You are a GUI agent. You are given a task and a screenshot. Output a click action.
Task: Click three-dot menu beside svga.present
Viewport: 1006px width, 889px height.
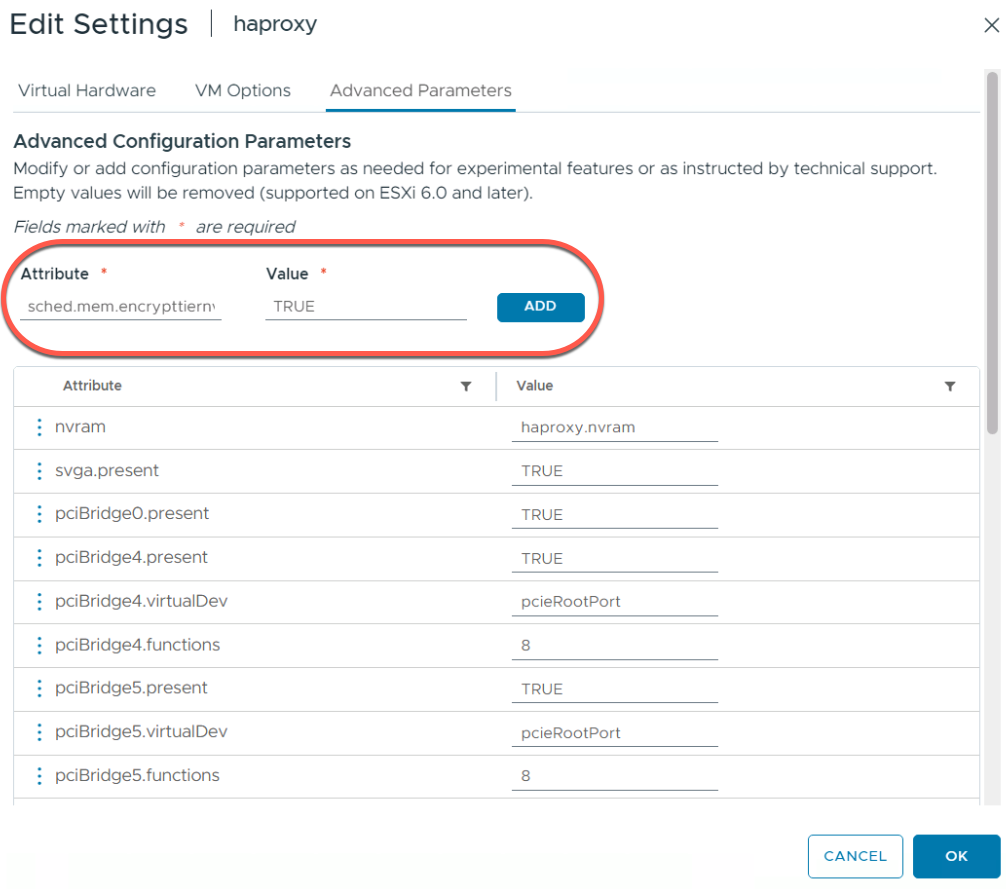[39, 470]
